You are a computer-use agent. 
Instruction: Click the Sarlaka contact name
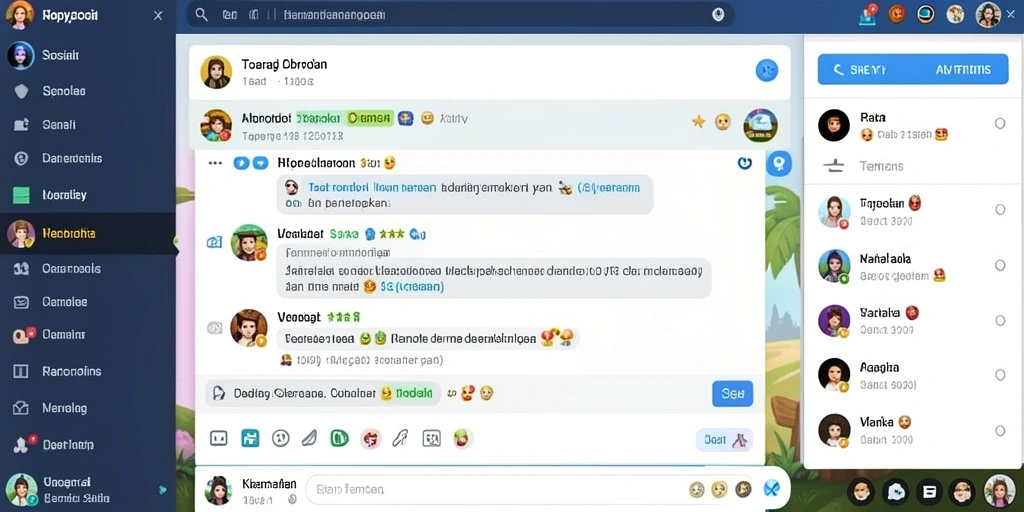[880, 313]
